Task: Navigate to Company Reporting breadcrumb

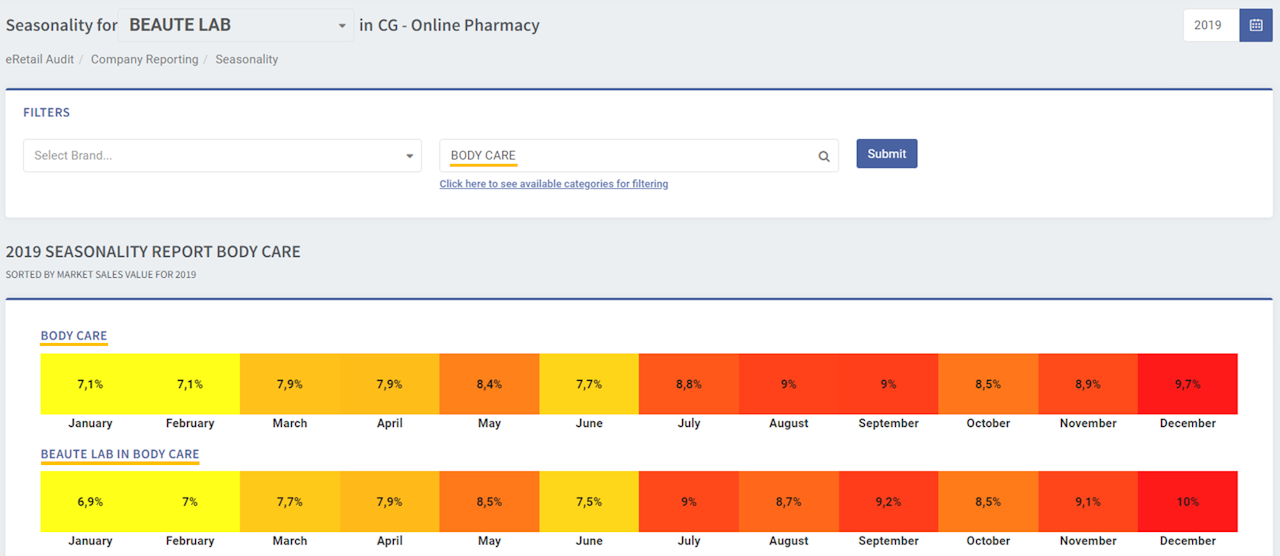Action: (x=145, y=59)
